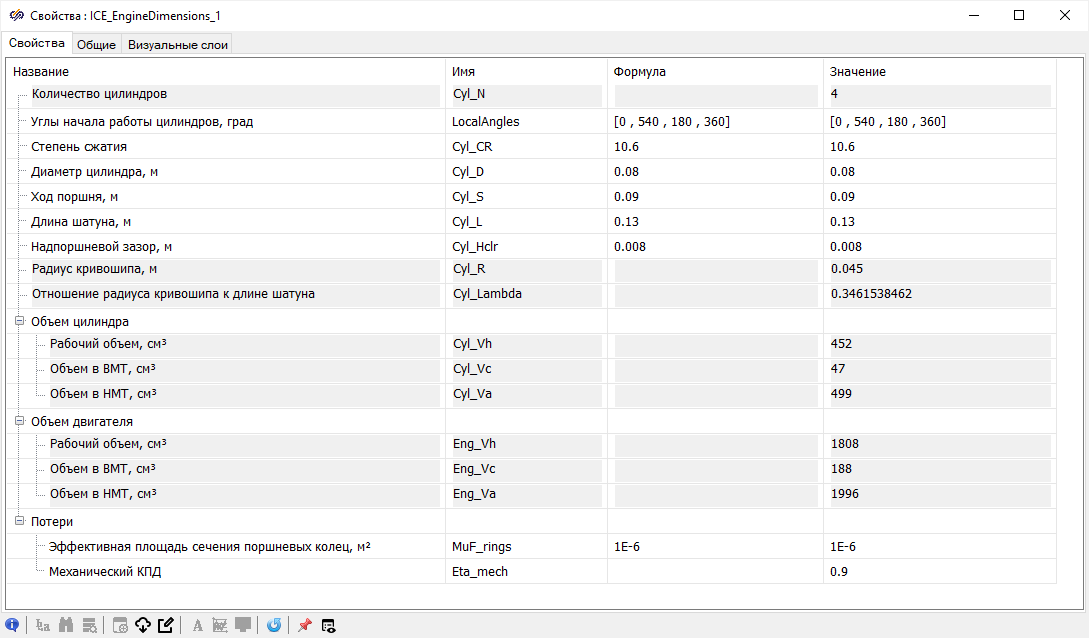The height and width of the screenshot is (638, 1089).
Task: Click the cloud download icon
Action: click(x=143, y=626)
